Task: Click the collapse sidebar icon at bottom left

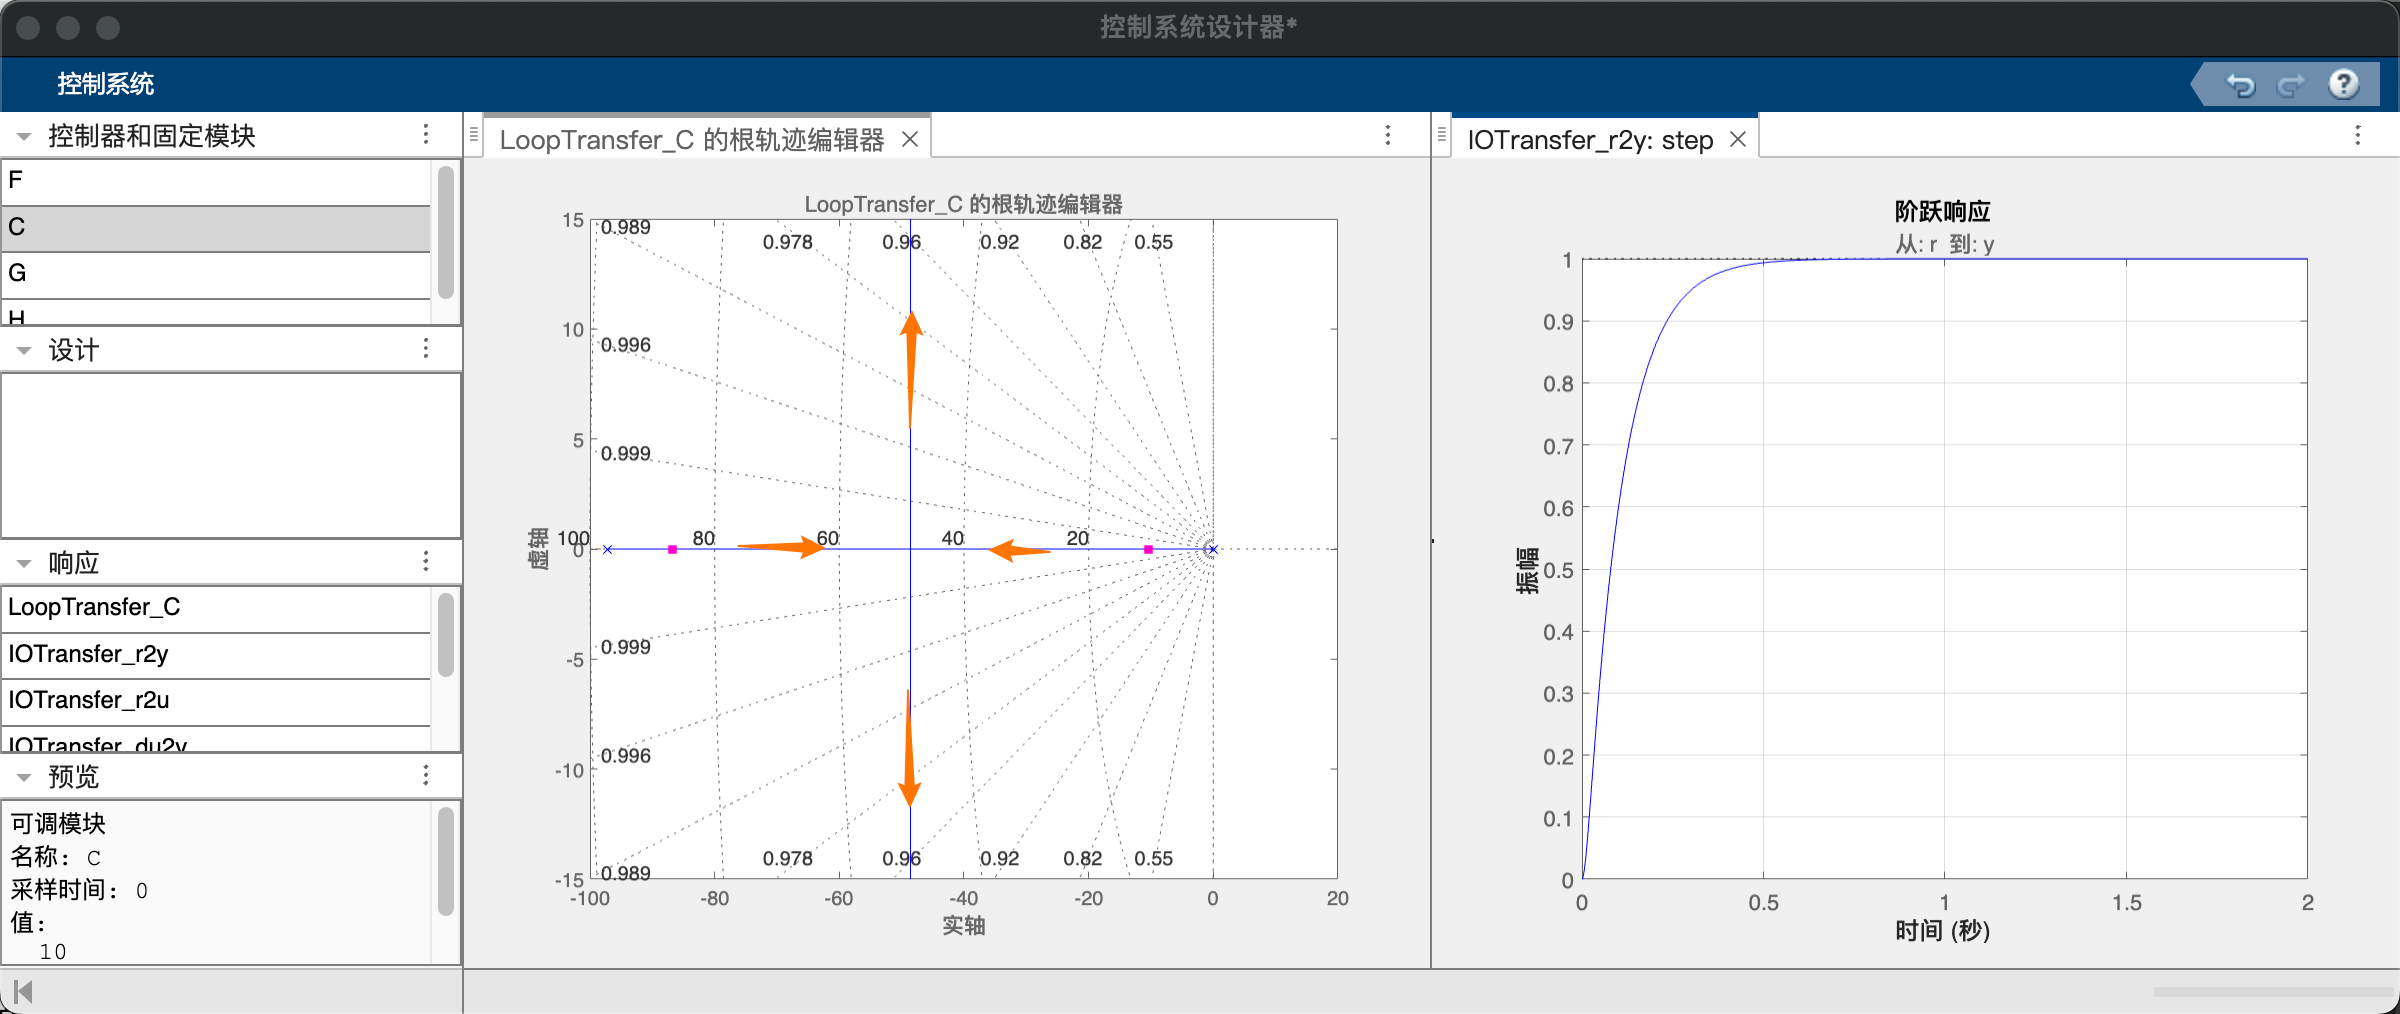Action: pos(23,992)
